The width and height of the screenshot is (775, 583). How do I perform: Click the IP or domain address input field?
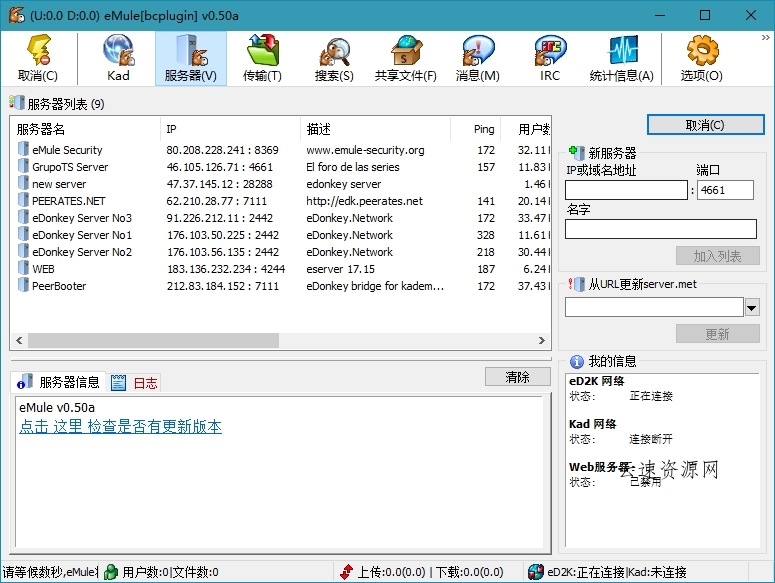626,190
